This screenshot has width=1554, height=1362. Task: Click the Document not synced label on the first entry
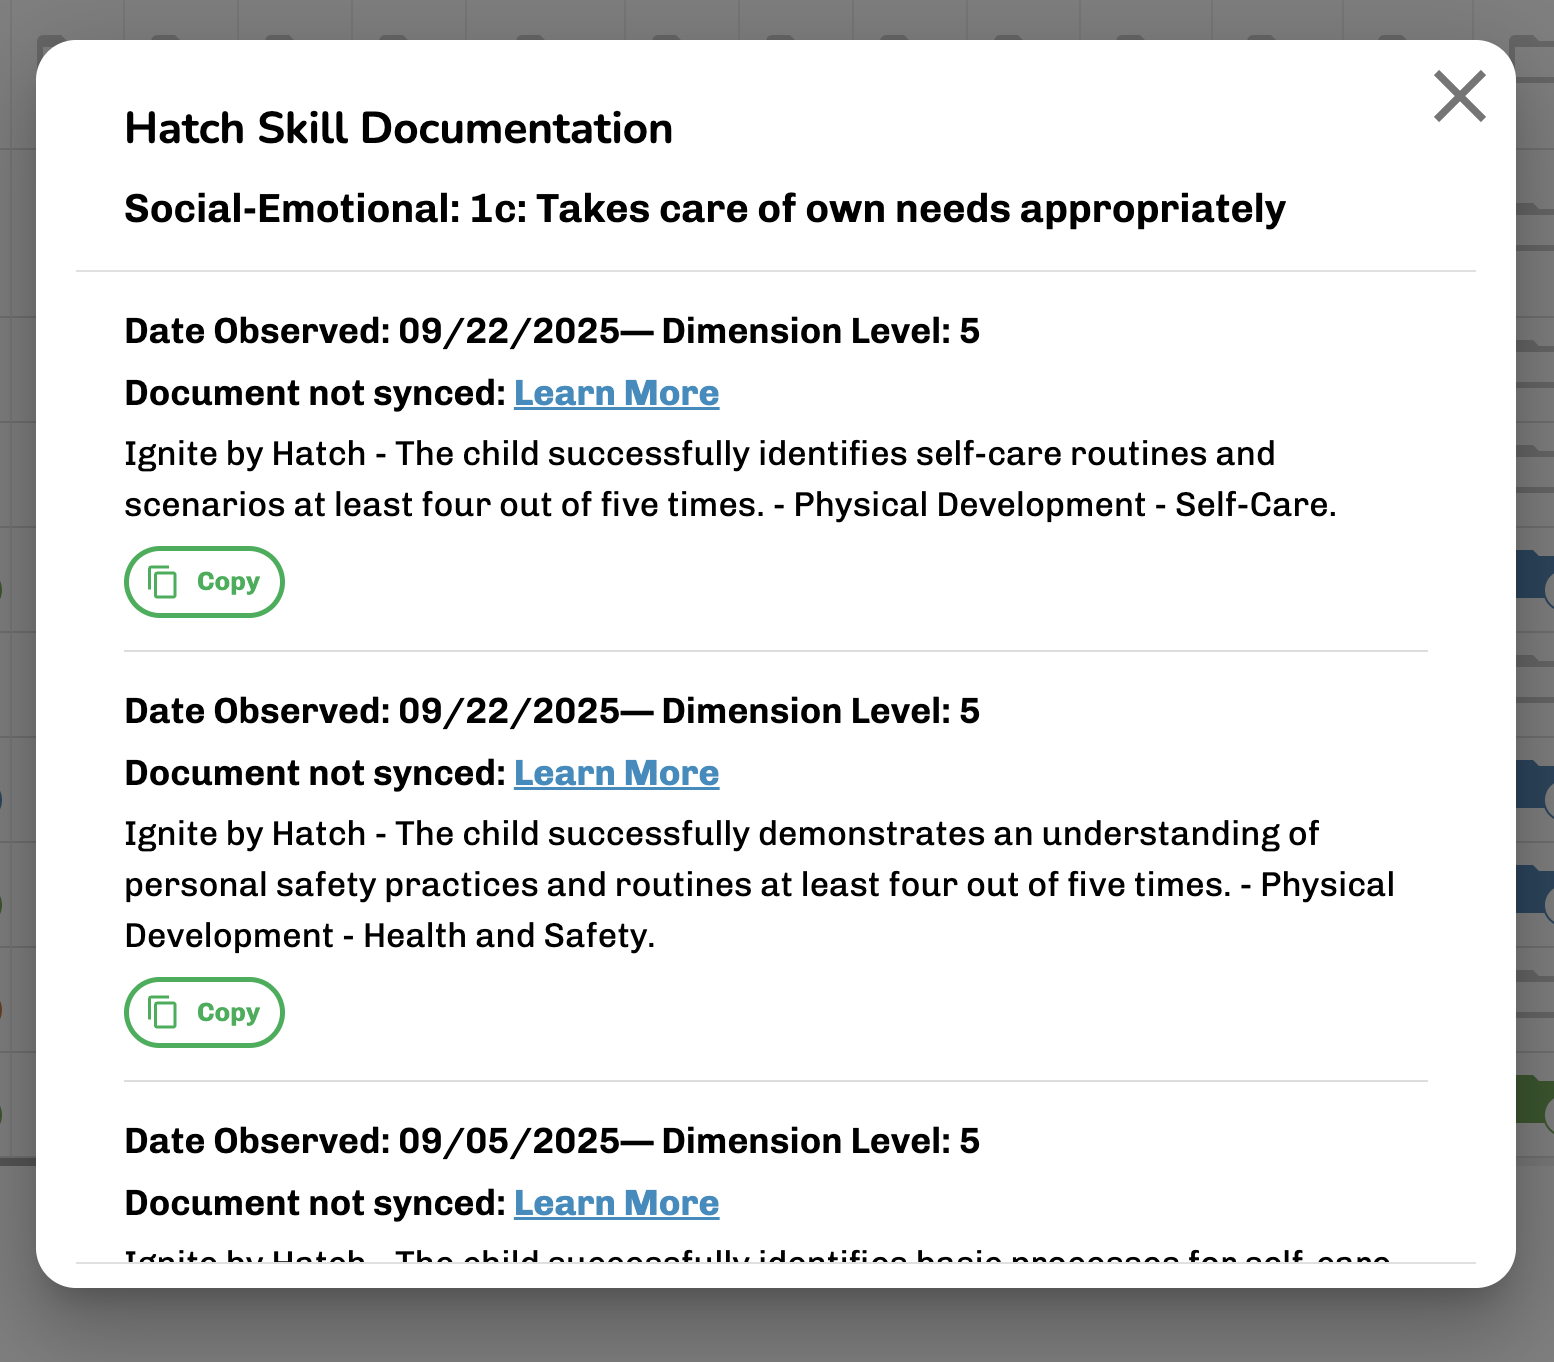tap(313, 393)
